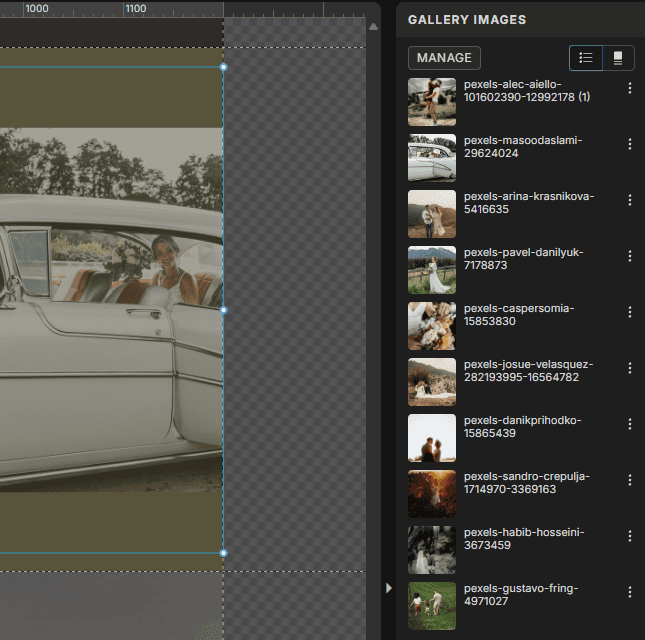Click the name pexels-caspersomia-15853830
This screenshot has height=640, width=645.
pyautogui.click(x=519, y=315)
